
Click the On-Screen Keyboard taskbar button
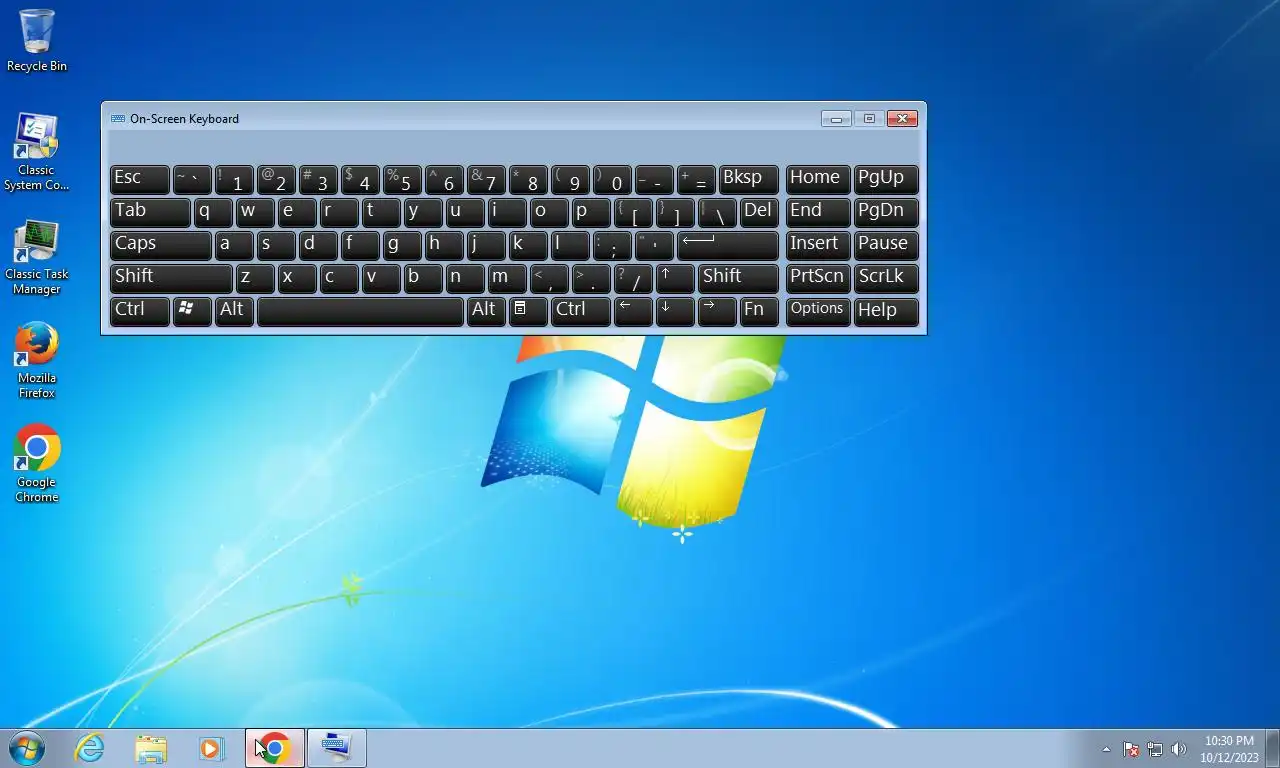pyautogui.click(x=336, y=748)
